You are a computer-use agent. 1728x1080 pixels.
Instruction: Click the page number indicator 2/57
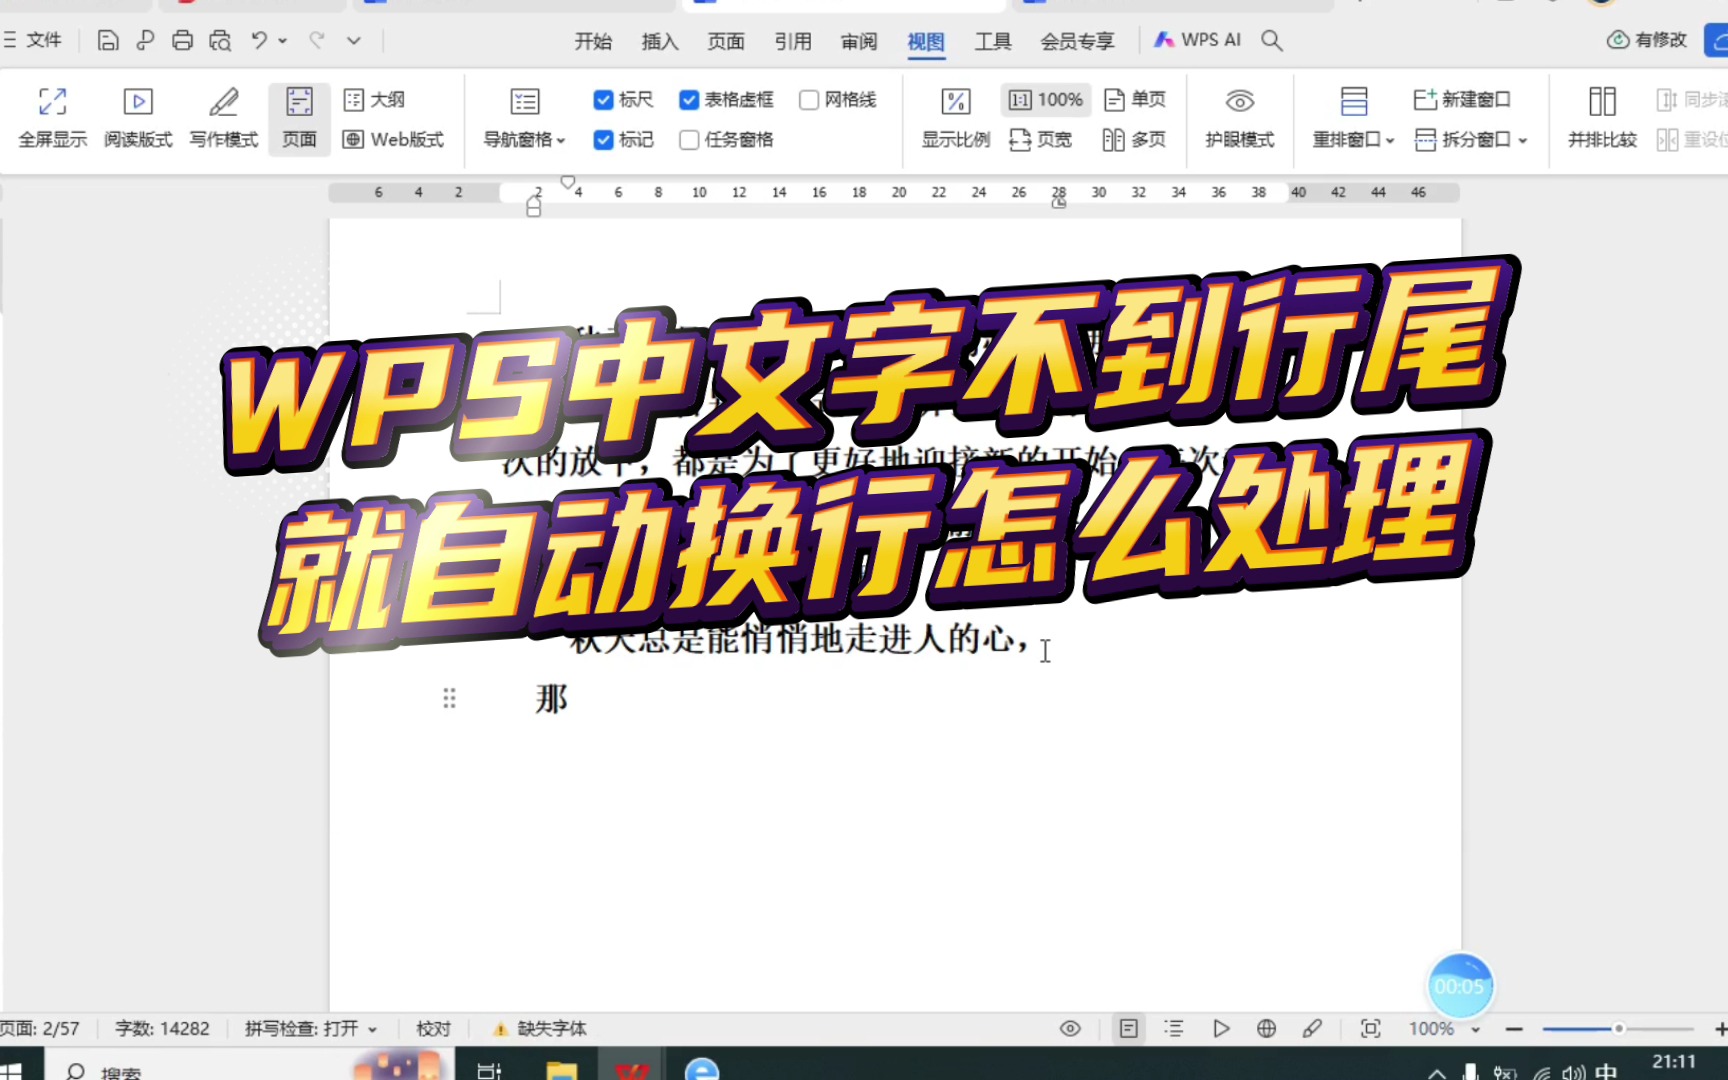point(40,1028)
